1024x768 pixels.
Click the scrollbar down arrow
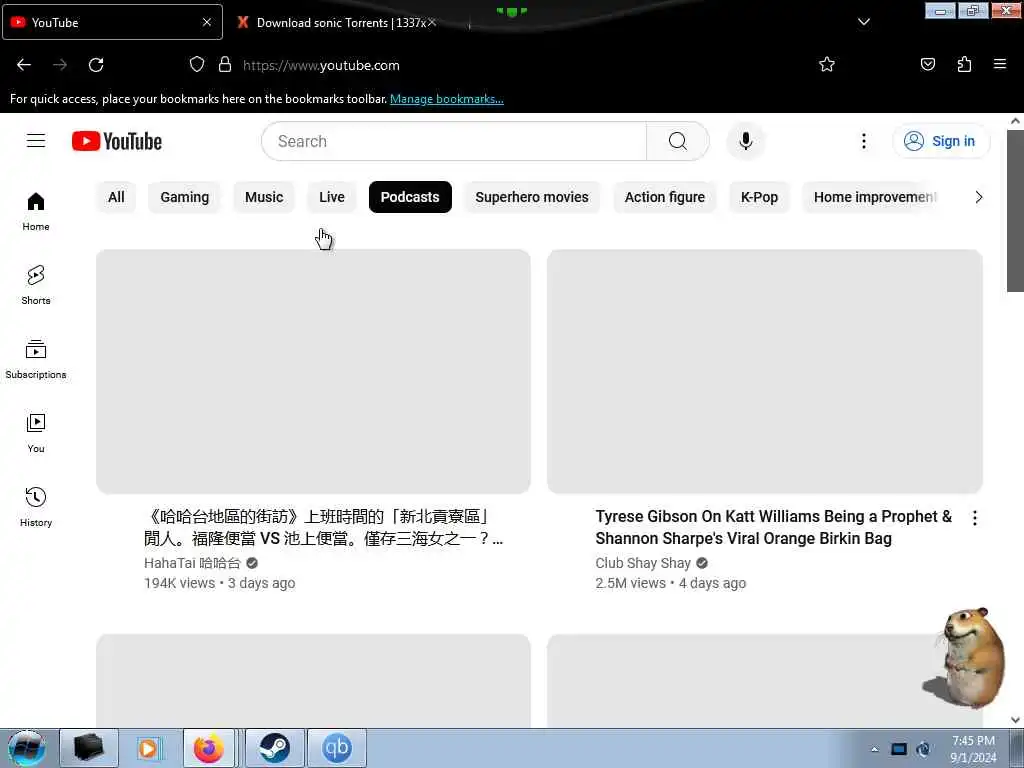tap(1015, 720)
